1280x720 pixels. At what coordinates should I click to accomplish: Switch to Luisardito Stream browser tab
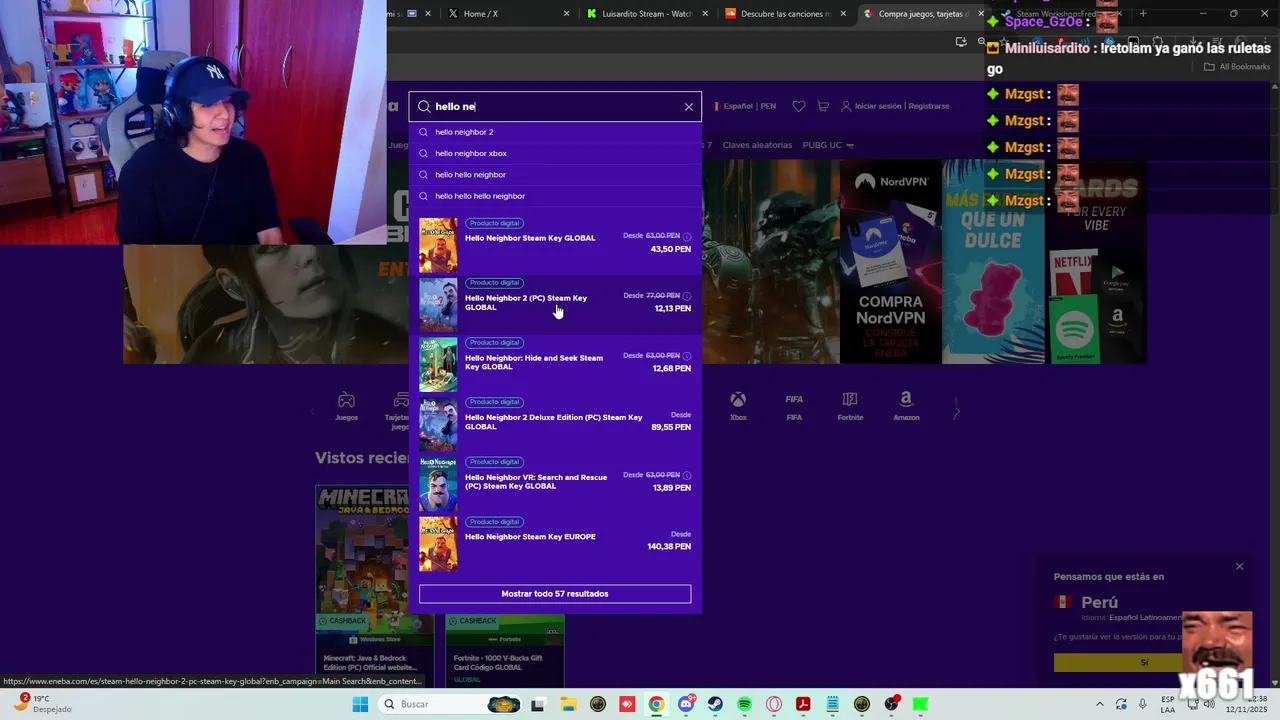pos(647,14)
